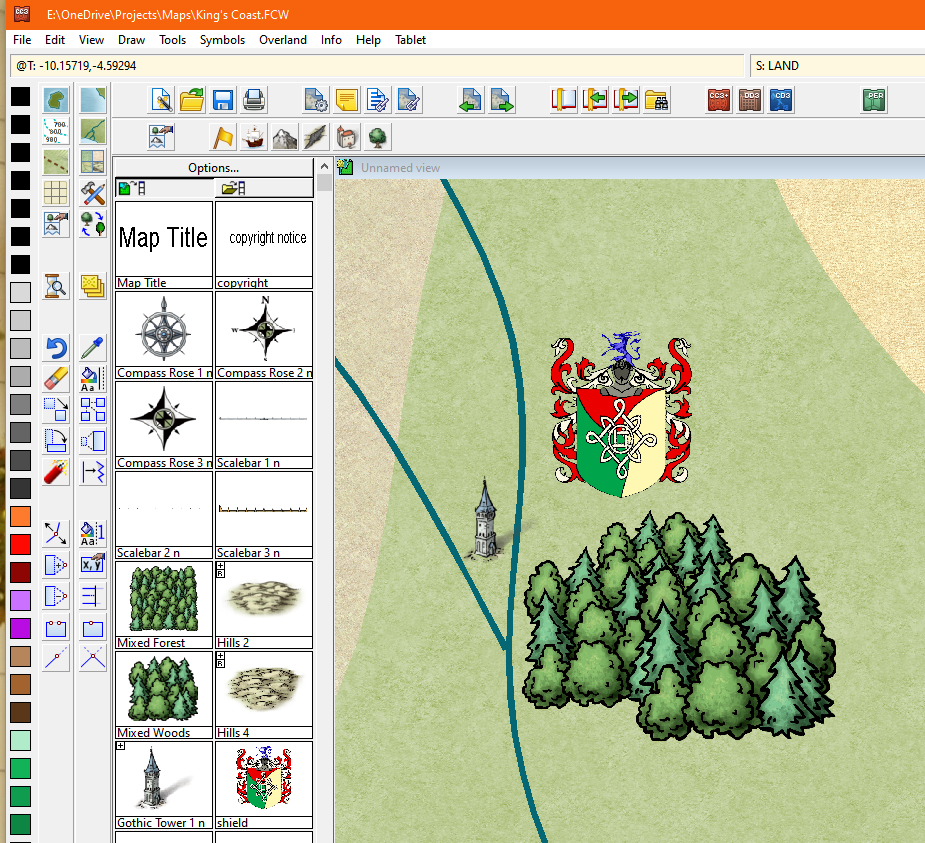Click the sailing ship symbols icon
Screen dimensions: 925x843
255,136
